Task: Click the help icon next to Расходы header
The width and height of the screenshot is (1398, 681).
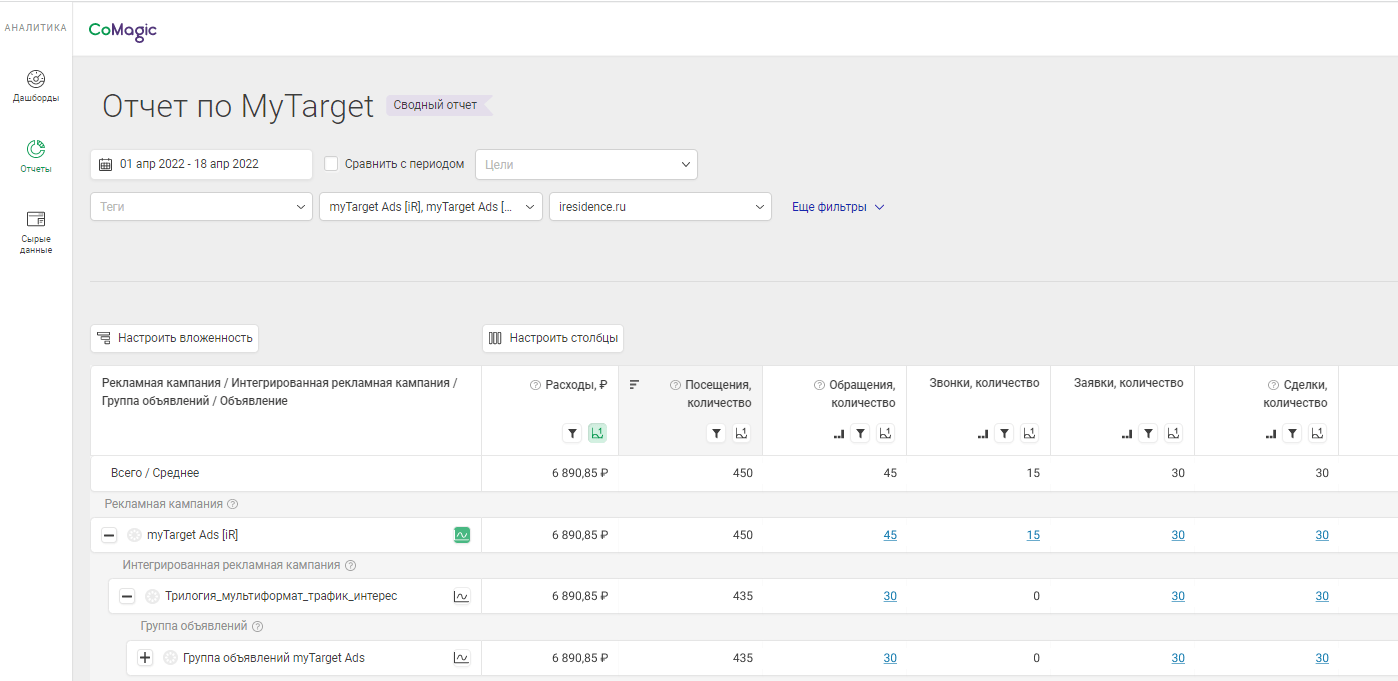Action: pyautogui.click(x=535, y=385)
